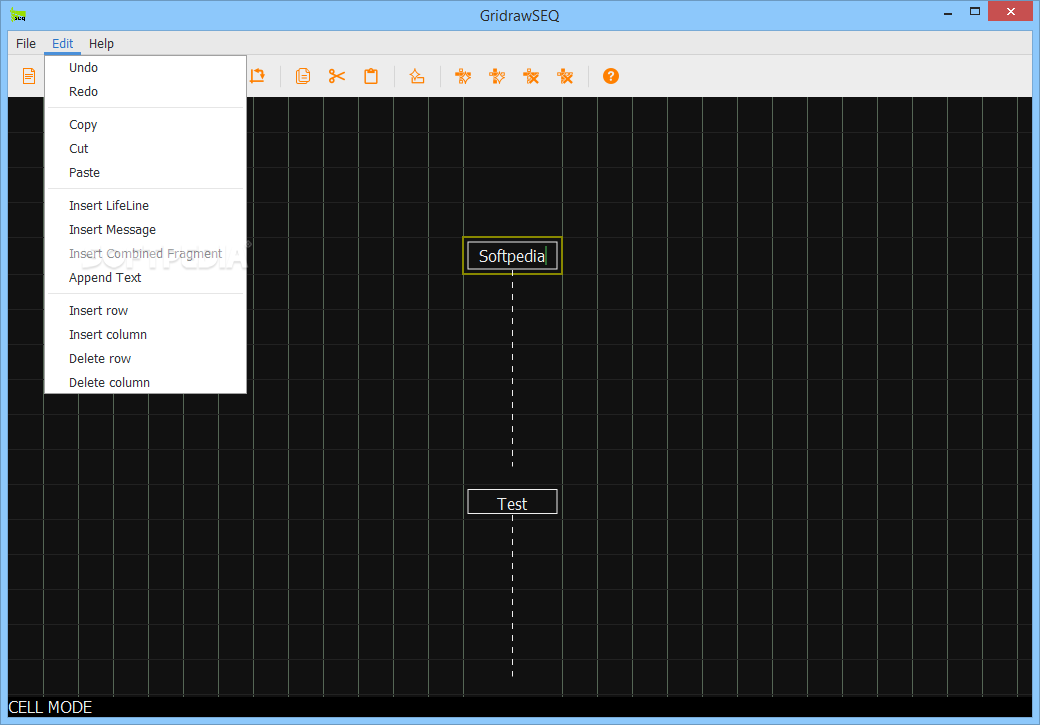Viewport: 1040px width, 725px height.
Task: Click Insert Combined Fragment menu entry
Action: point(145,253)
